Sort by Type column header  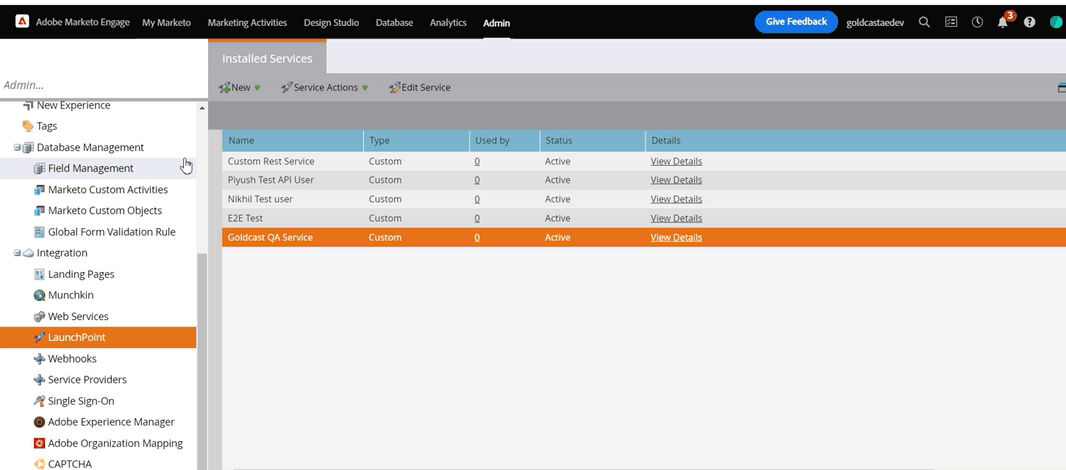click(x=417, y=141)
